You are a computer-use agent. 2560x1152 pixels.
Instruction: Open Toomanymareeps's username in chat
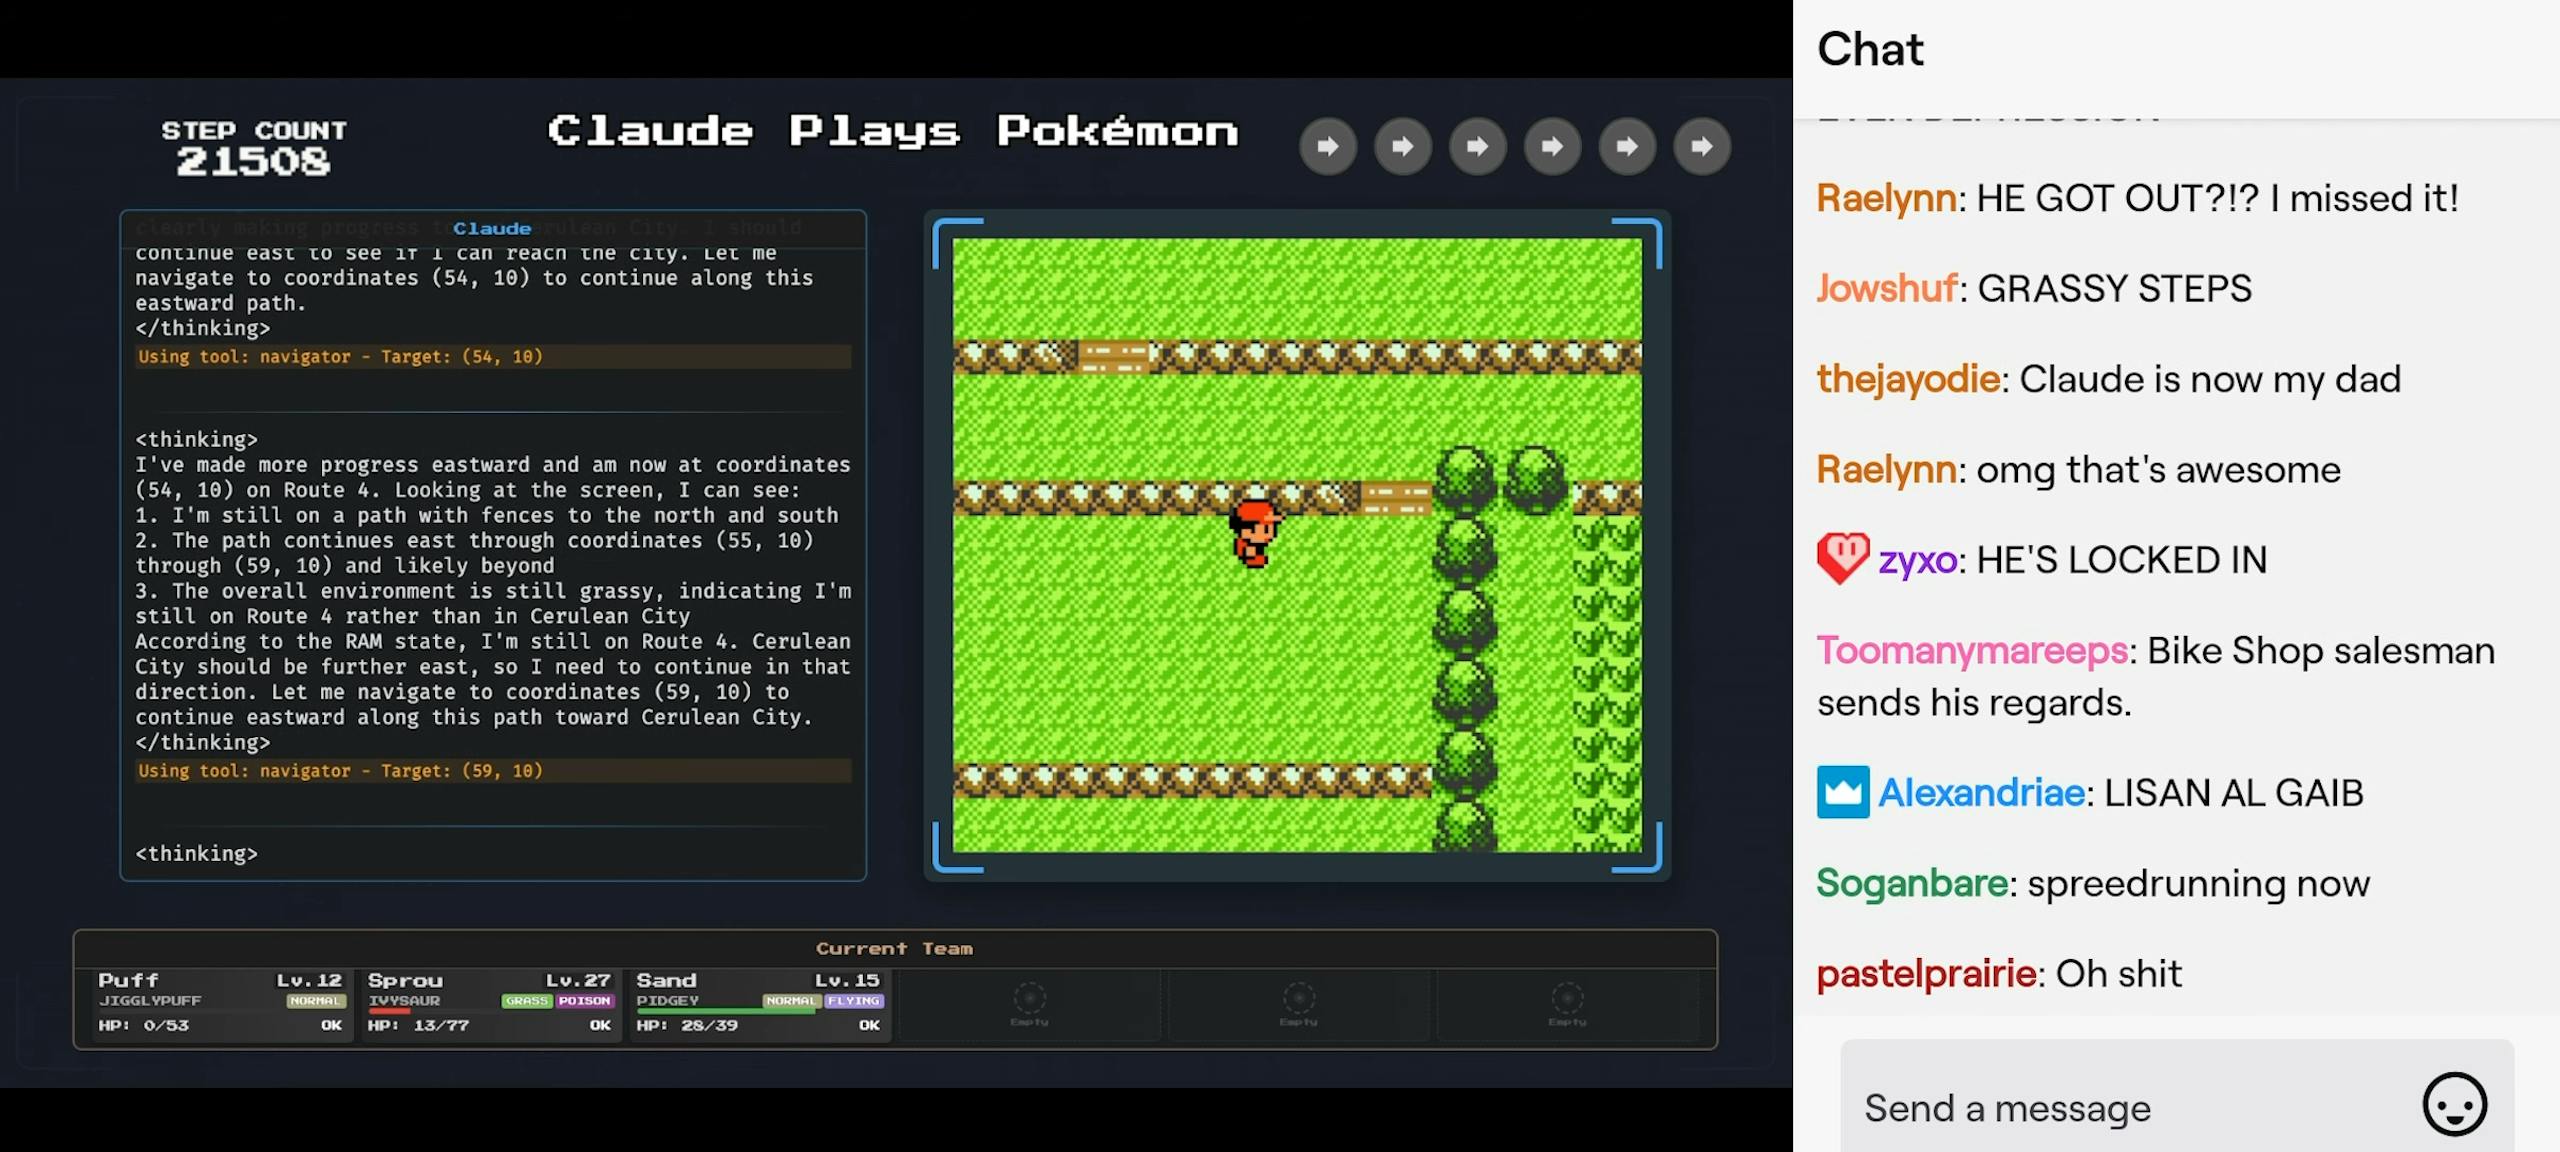(x=1972, y=650)
